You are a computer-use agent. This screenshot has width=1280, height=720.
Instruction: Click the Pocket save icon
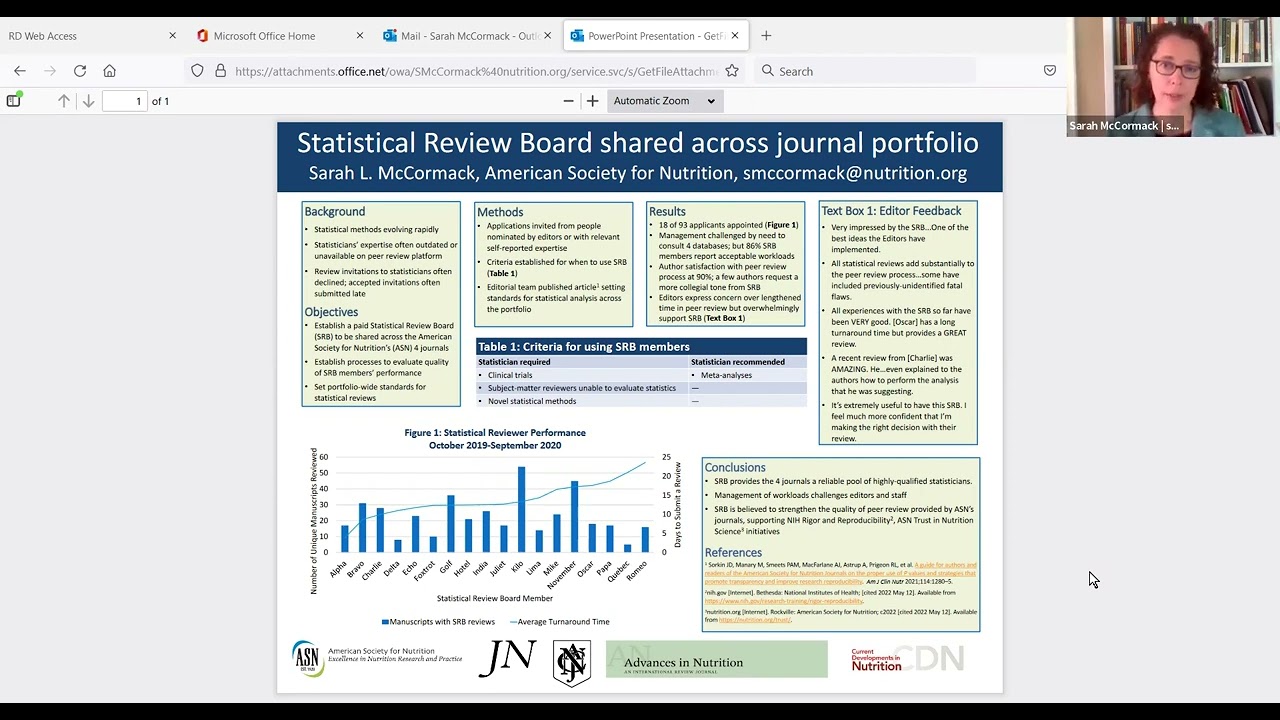point(1050,71)
